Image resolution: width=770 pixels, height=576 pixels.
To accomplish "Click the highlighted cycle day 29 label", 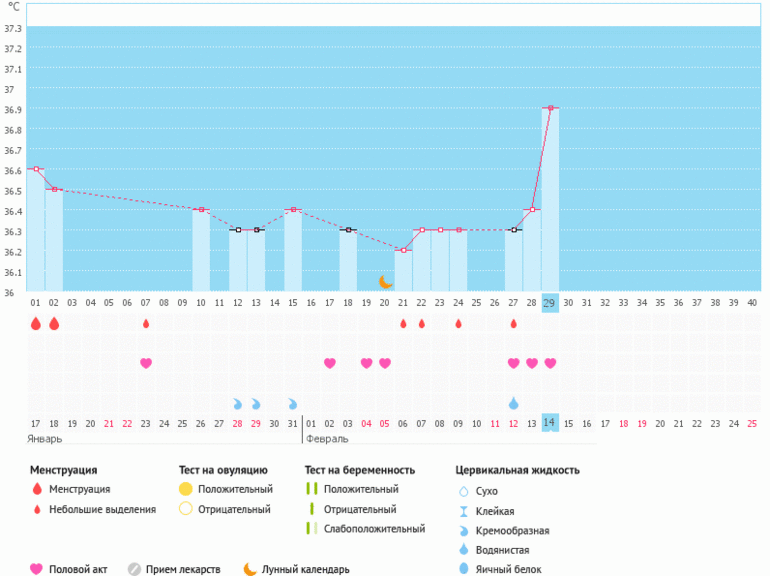I will [x=550, y=302].
